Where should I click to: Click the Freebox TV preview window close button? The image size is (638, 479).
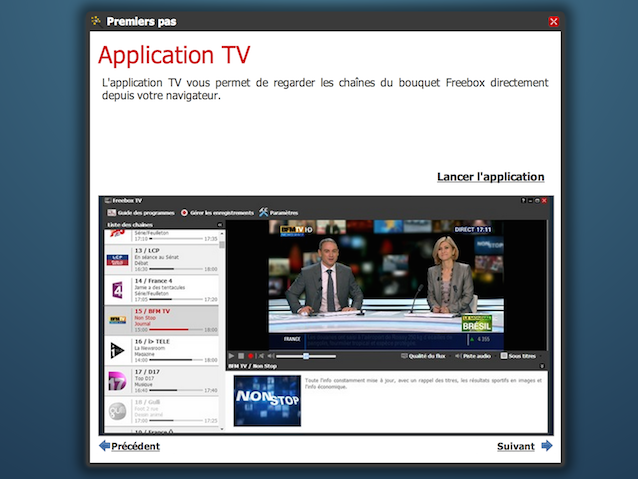coord(544,201)
